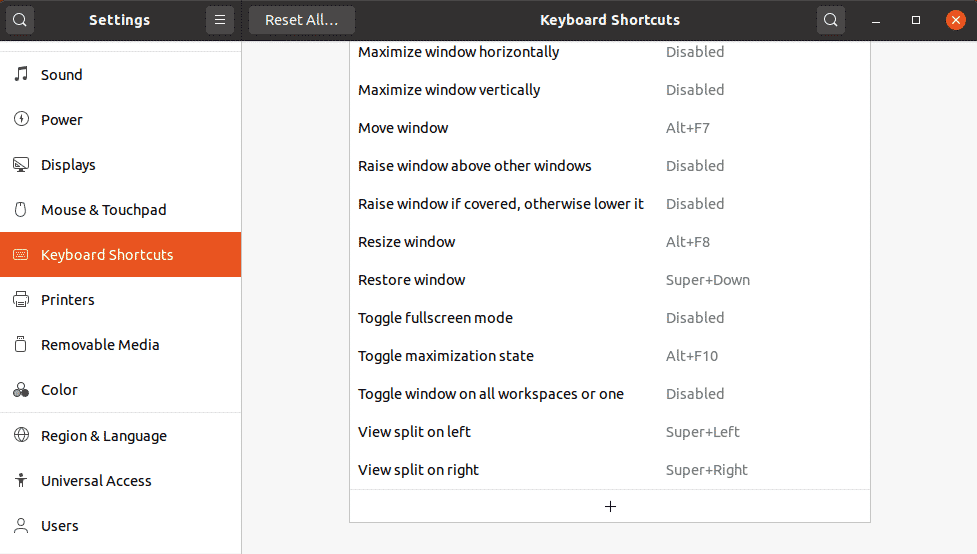Click the search icon beside Keyboard Shortcuts title
The image size is (977, 554).
click(830, 20)
